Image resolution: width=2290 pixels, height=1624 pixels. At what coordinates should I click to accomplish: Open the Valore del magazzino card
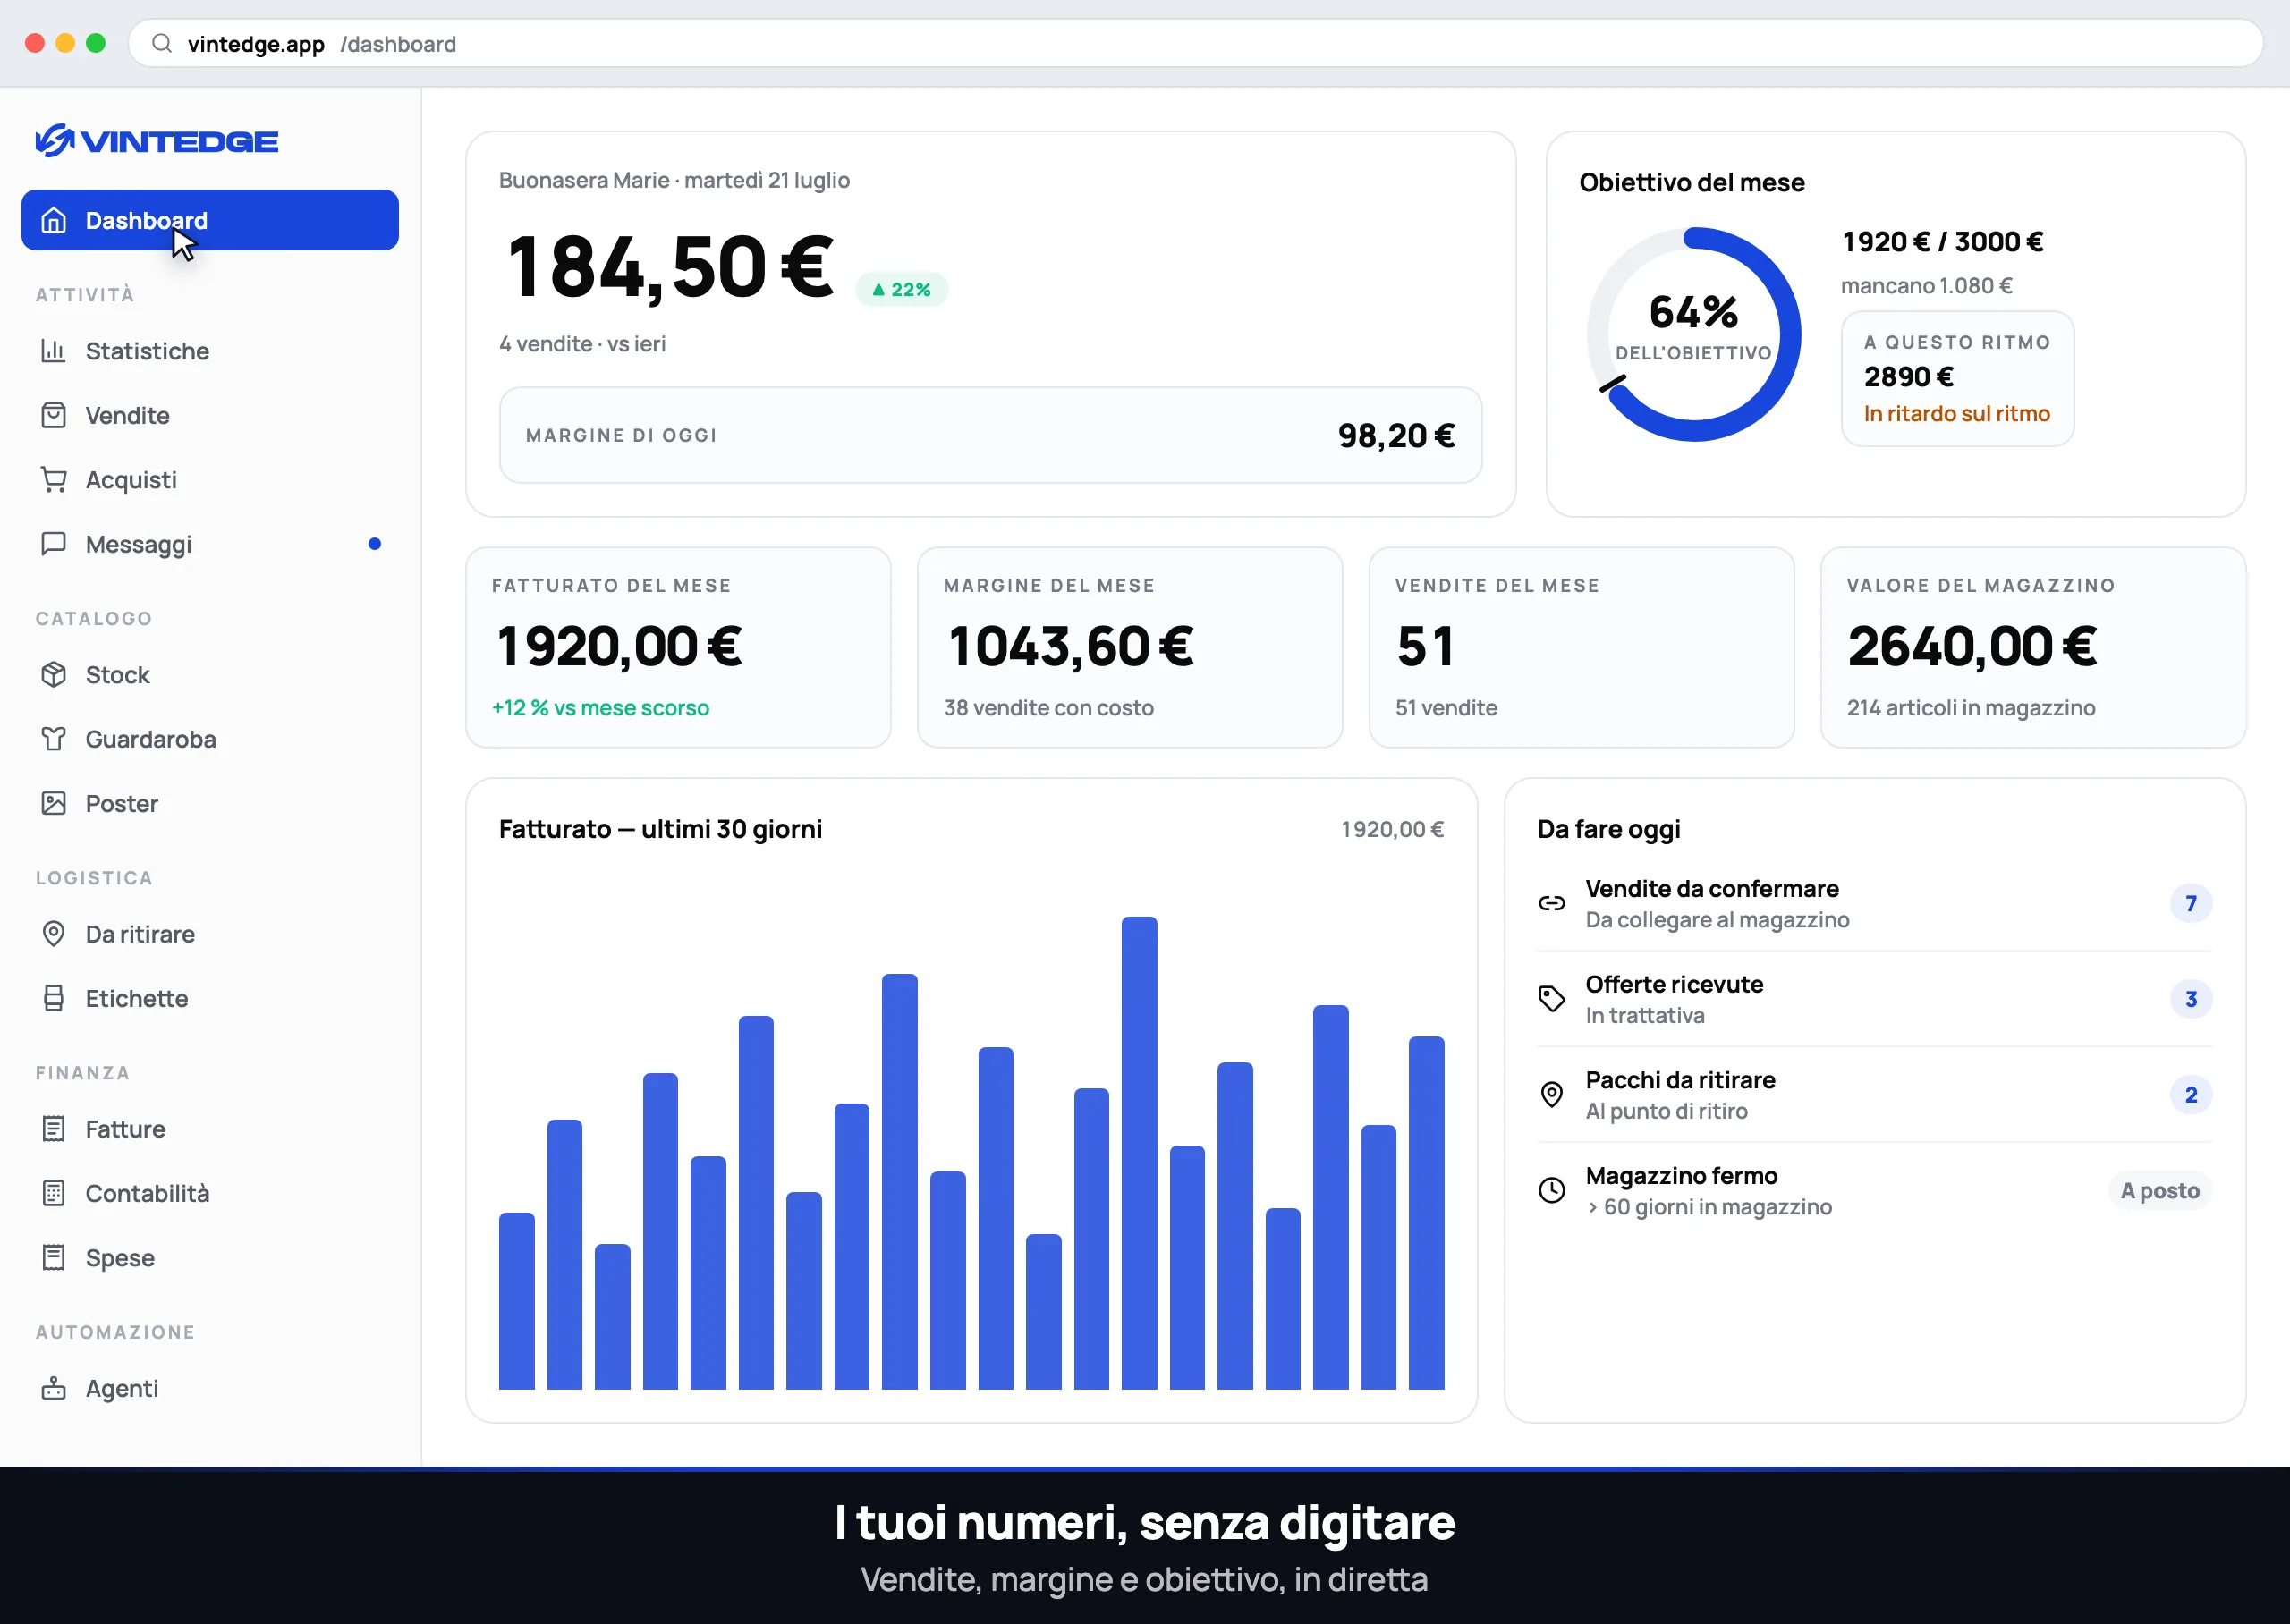pos(2033,647)
